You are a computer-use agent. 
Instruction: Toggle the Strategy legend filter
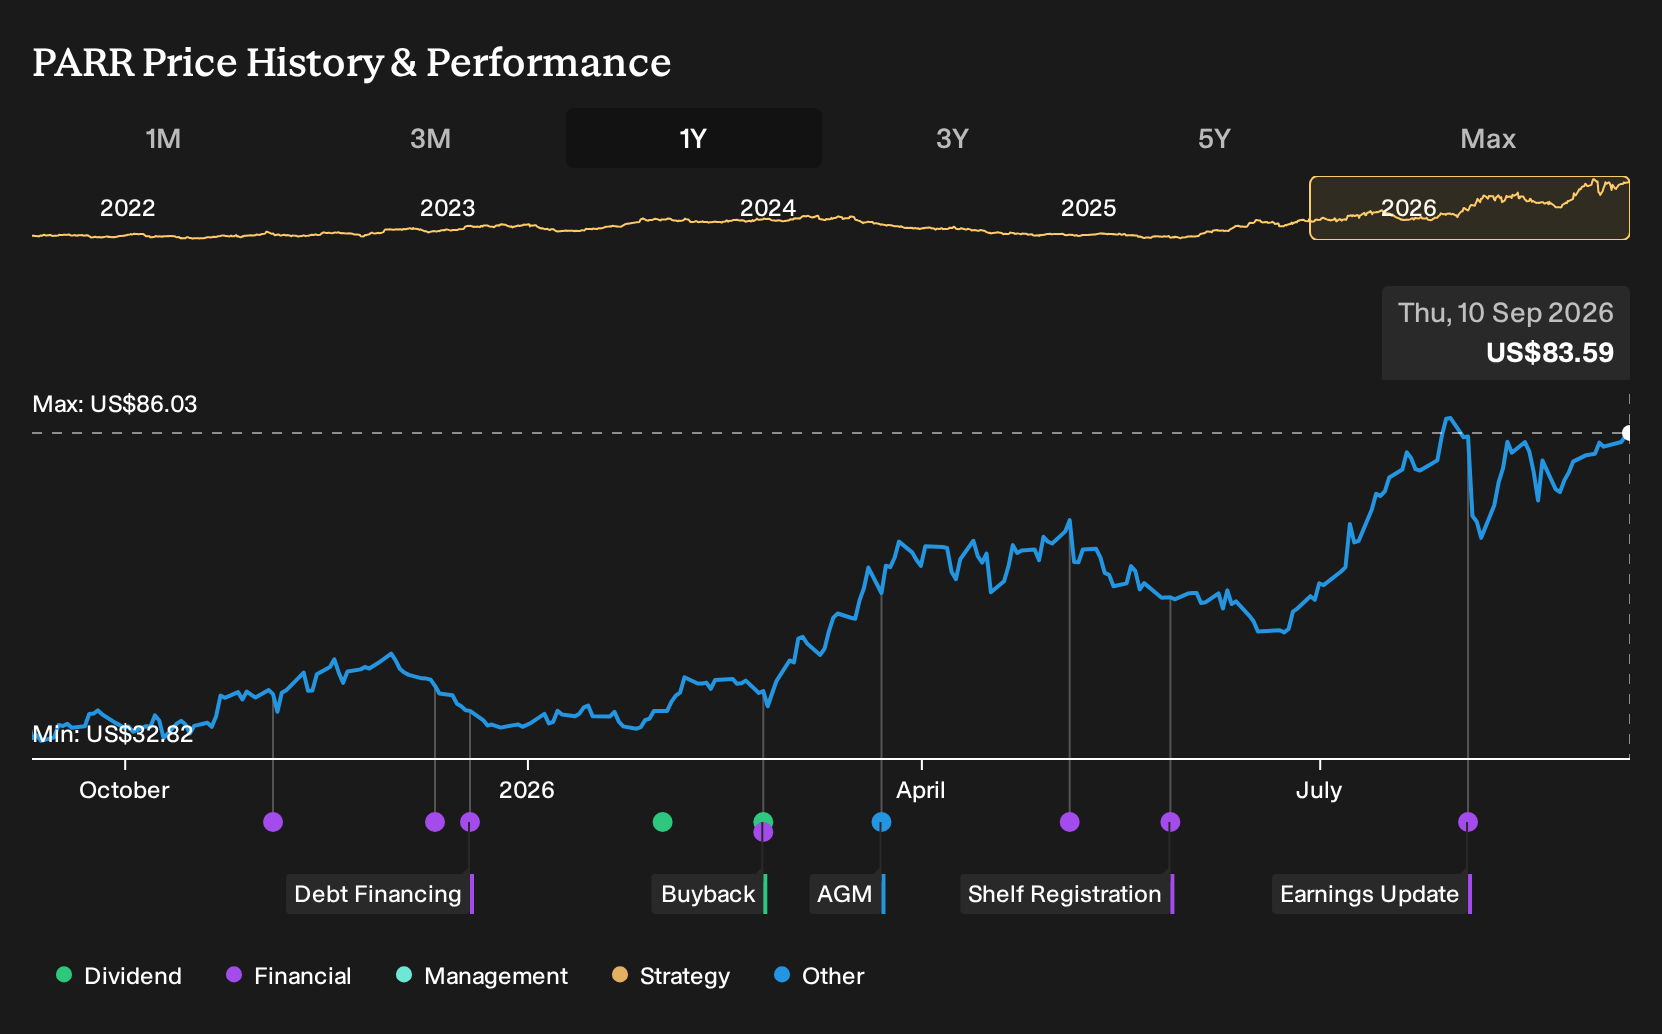[671, 976]
